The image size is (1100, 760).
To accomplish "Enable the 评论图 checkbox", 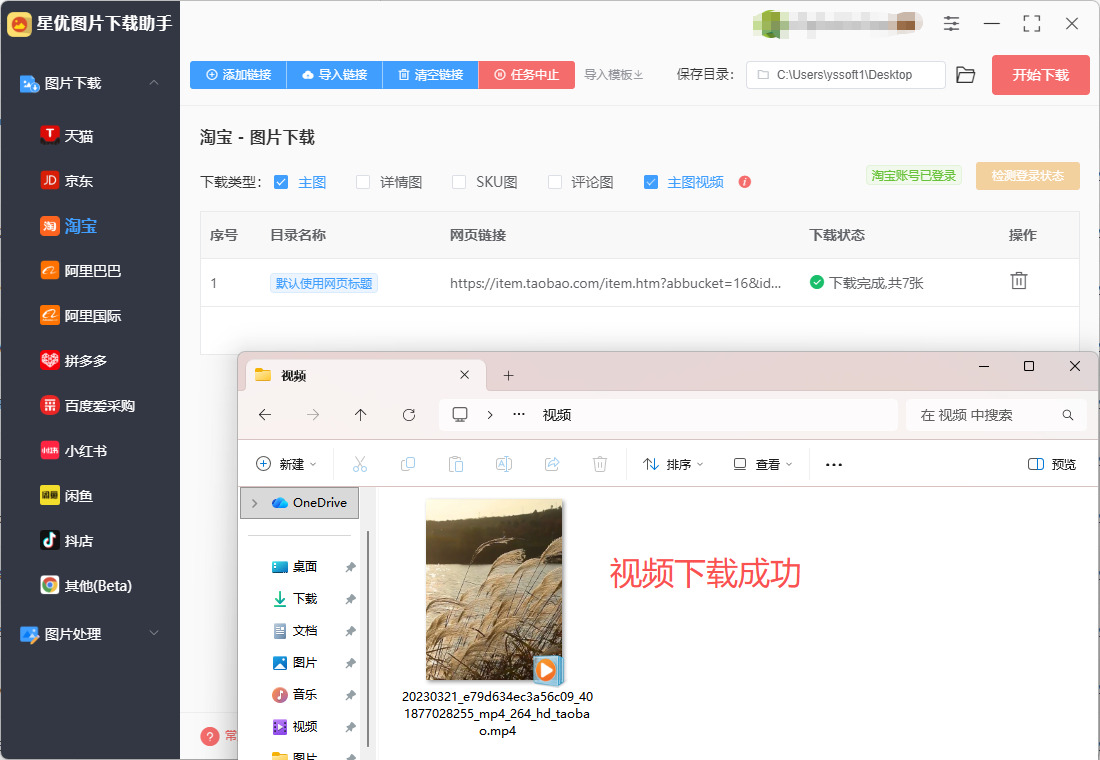I will point(555,182).
